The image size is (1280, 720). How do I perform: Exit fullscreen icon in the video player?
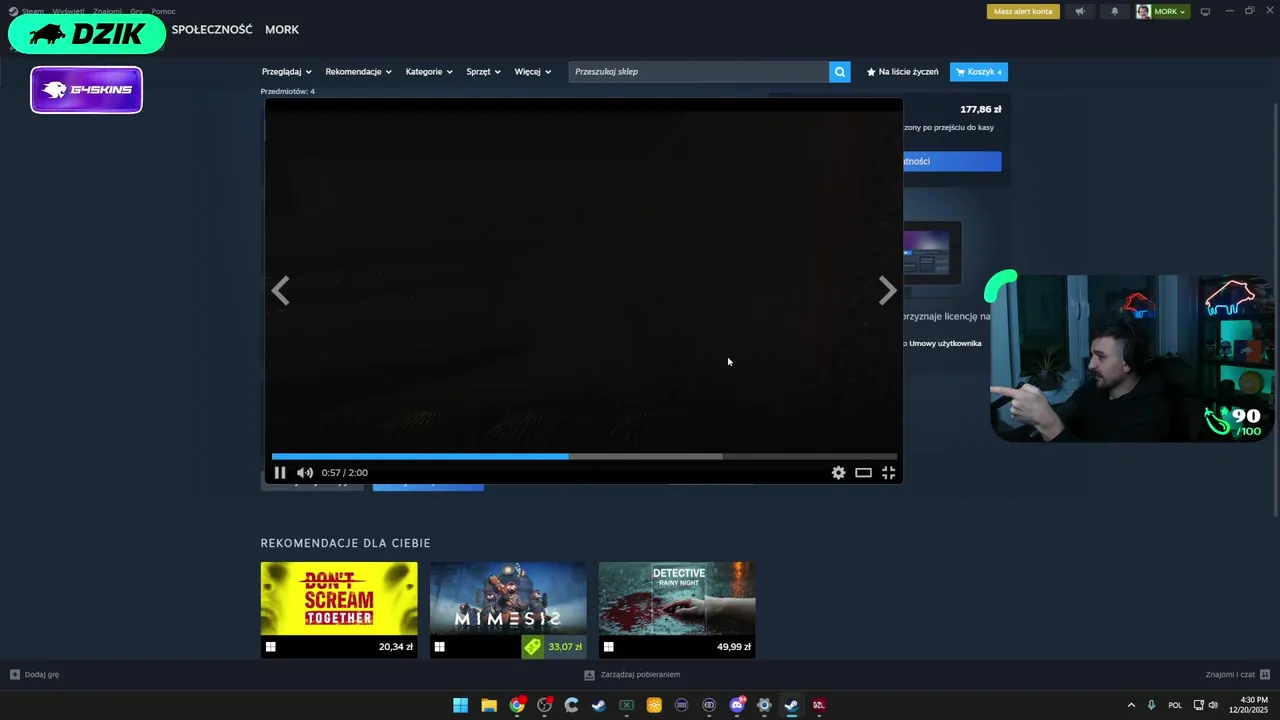[888, 473]
